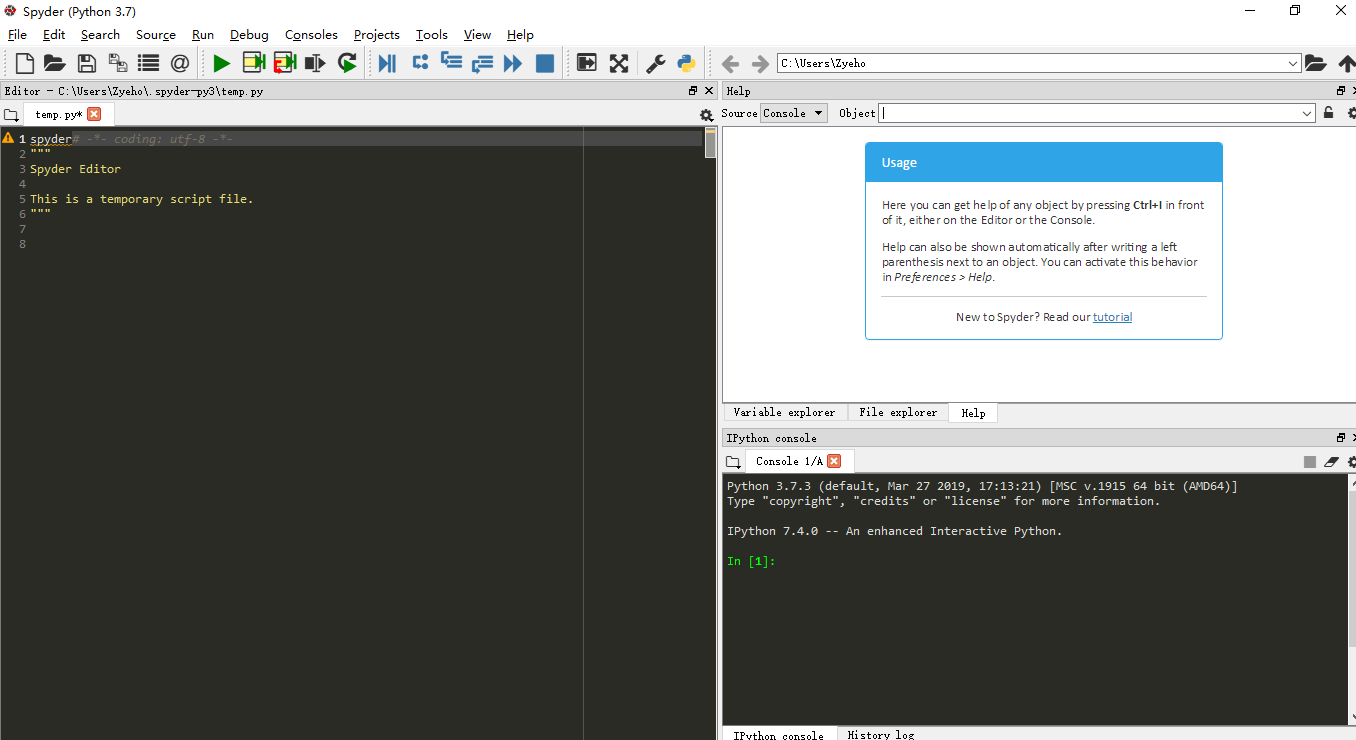Screen dimensions: 1356x740
Task: Browse editor tabs icon left of temp.py
Action: tap(11, 115)
